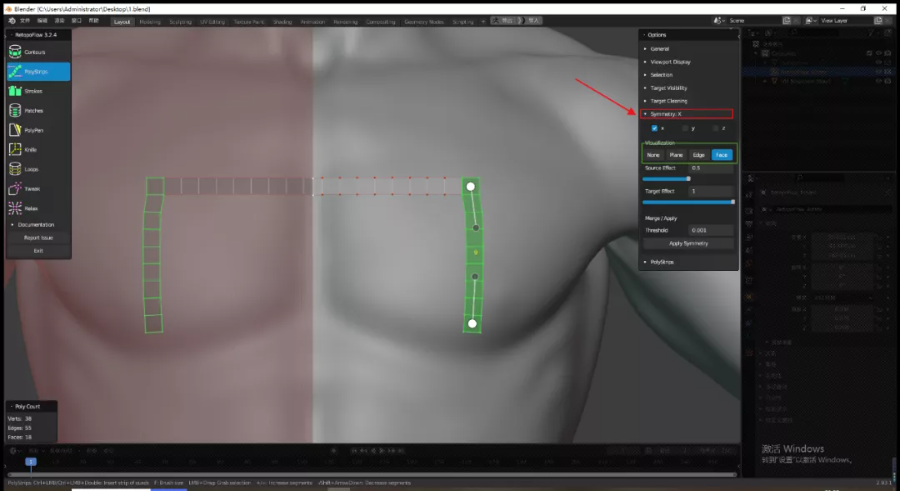Click the Apply Symmetry button

click(x=688, y=243)
